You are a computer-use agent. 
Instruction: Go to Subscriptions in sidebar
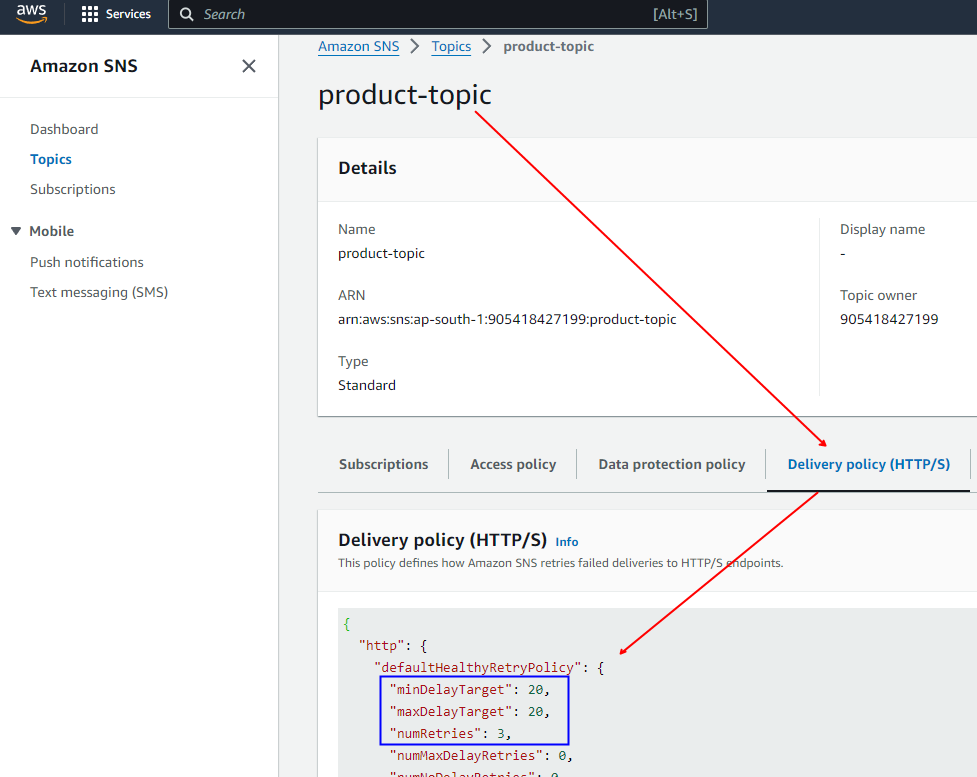click(73, 189)
